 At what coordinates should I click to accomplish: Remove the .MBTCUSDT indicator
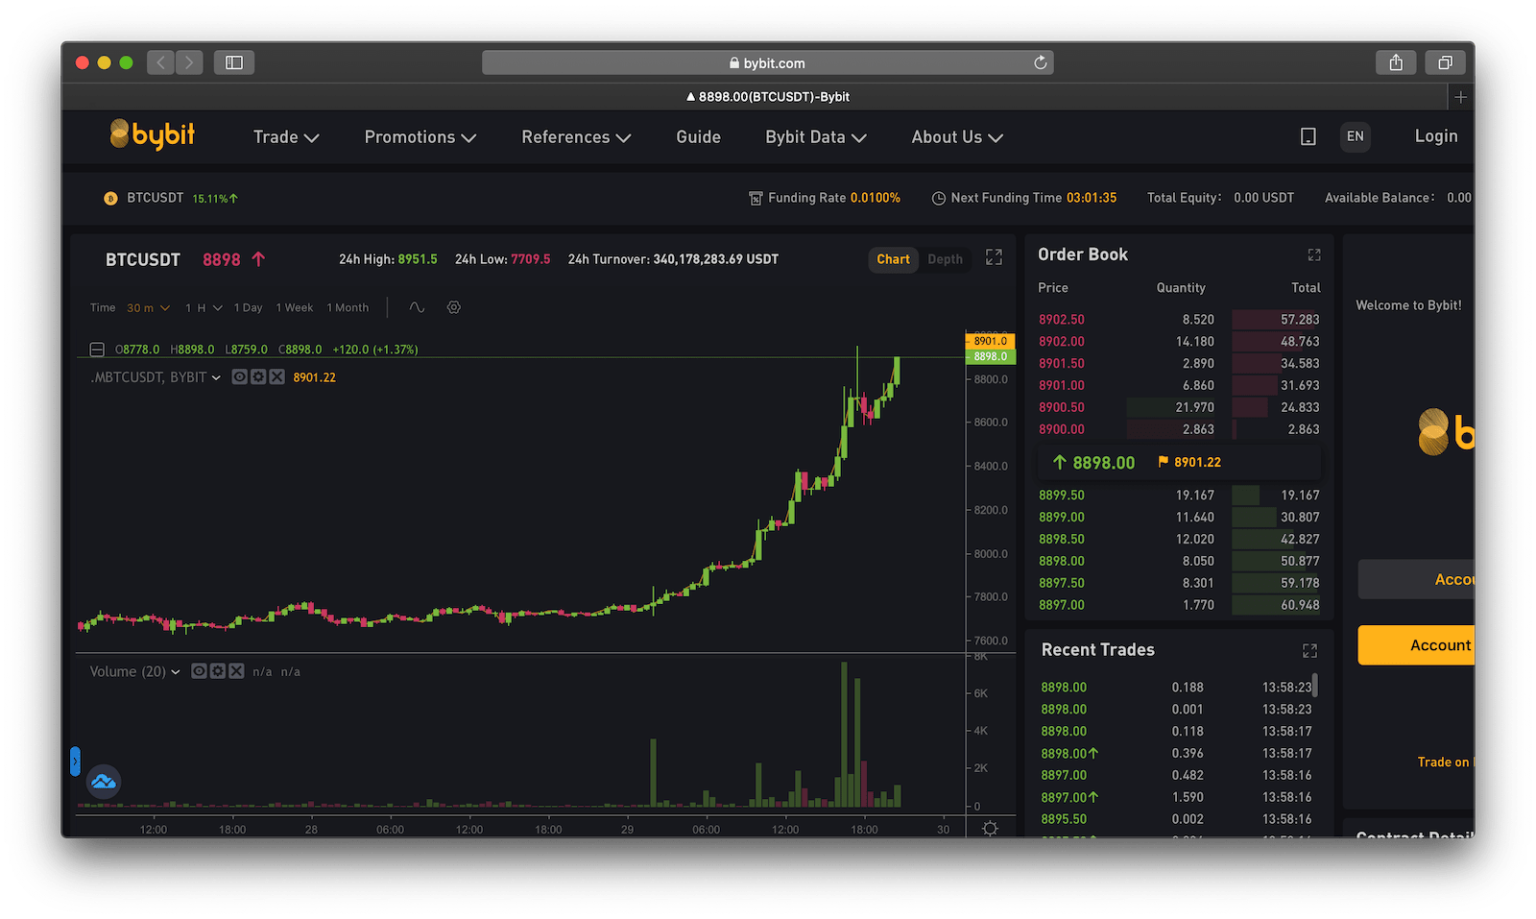[277, 377]
